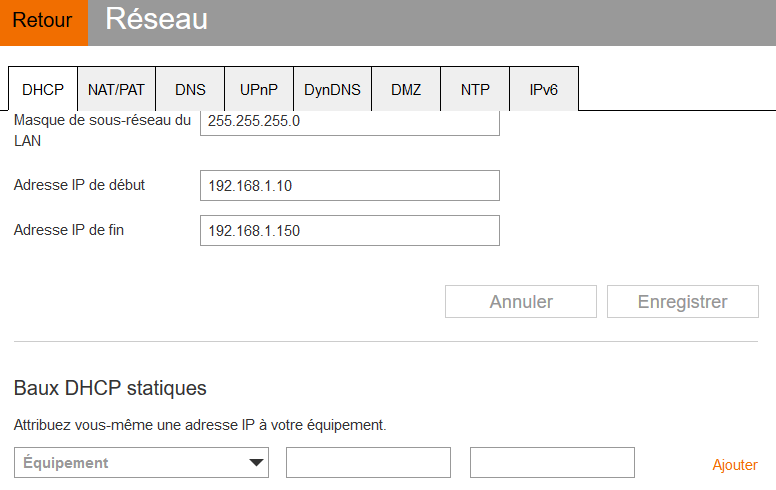The image size is (776, 490).
Task: Focus the Adresse IP de début field
Action: tap(349, 186)
